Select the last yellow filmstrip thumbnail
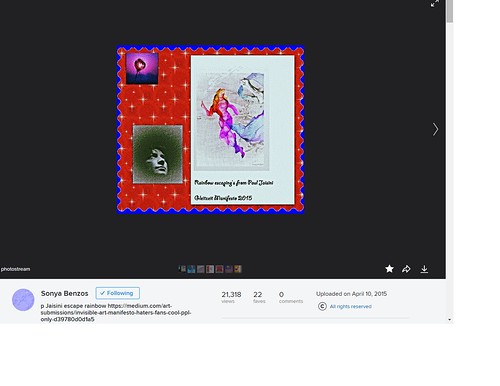500x386 pixels. click(238, 269)
